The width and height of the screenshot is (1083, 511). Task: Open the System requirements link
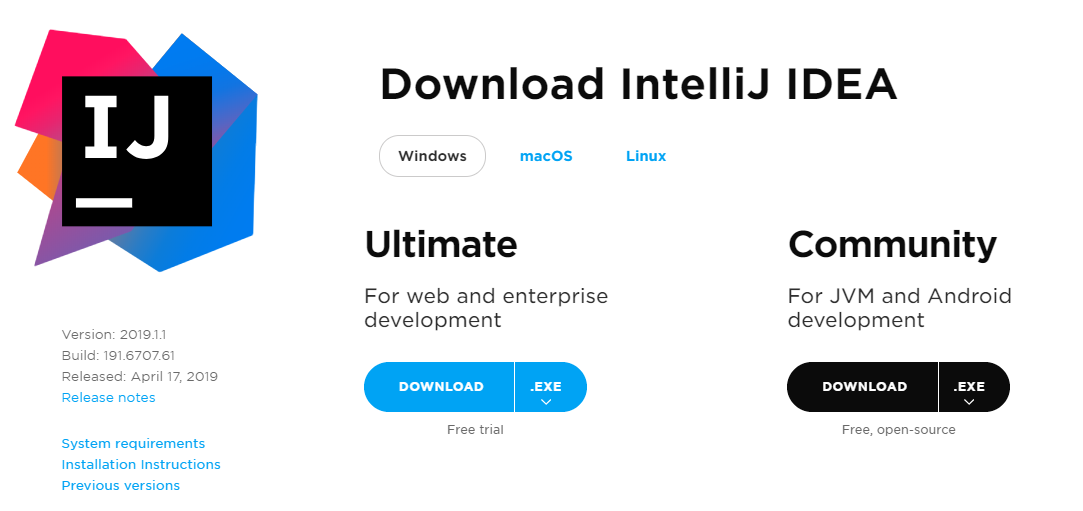click(133, 443)
